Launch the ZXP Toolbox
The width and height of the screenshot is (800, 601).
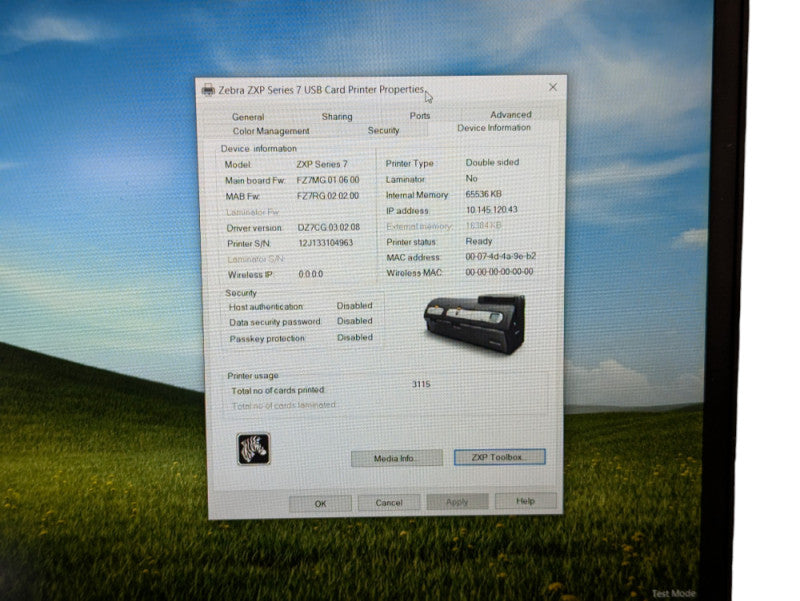click(499, 457)
